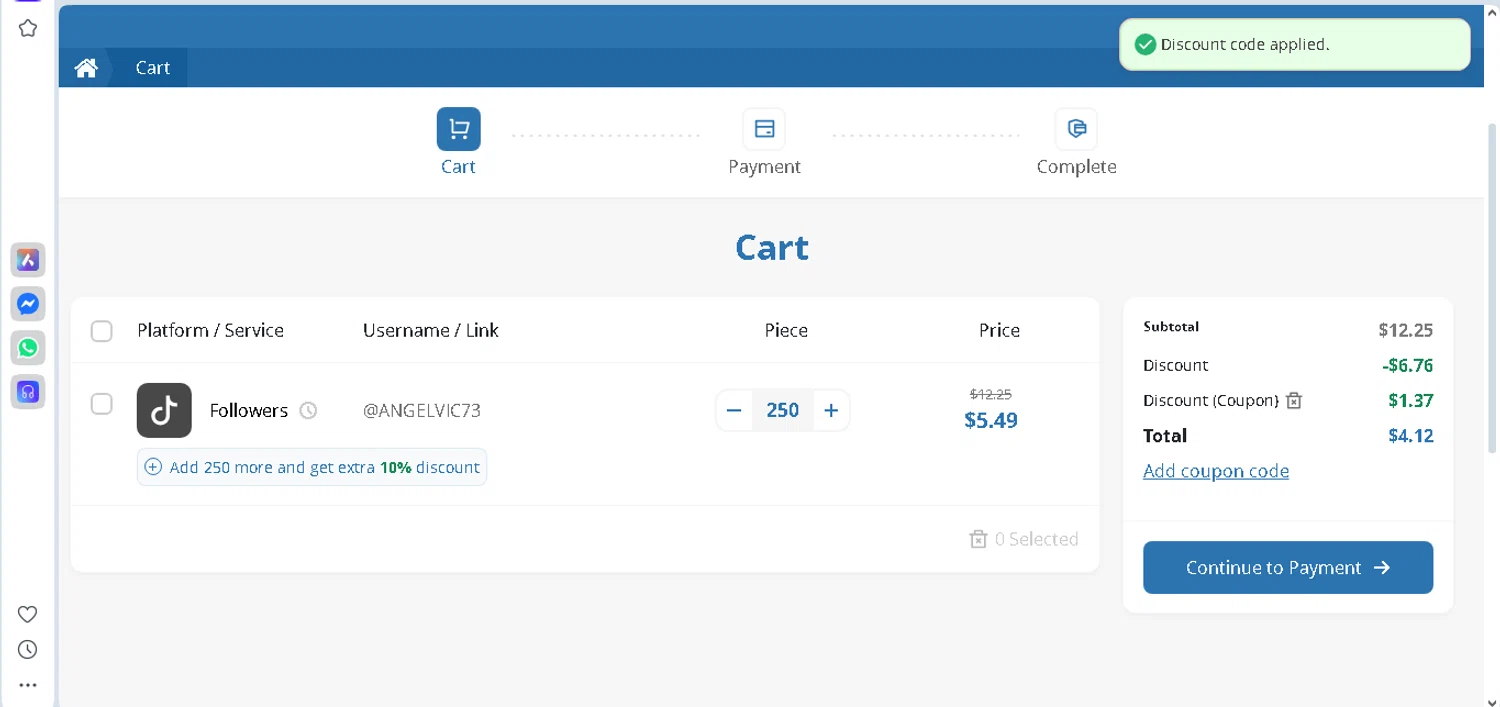Go to the home page icon
1500x707 pixels.
[x=86, y=68]
